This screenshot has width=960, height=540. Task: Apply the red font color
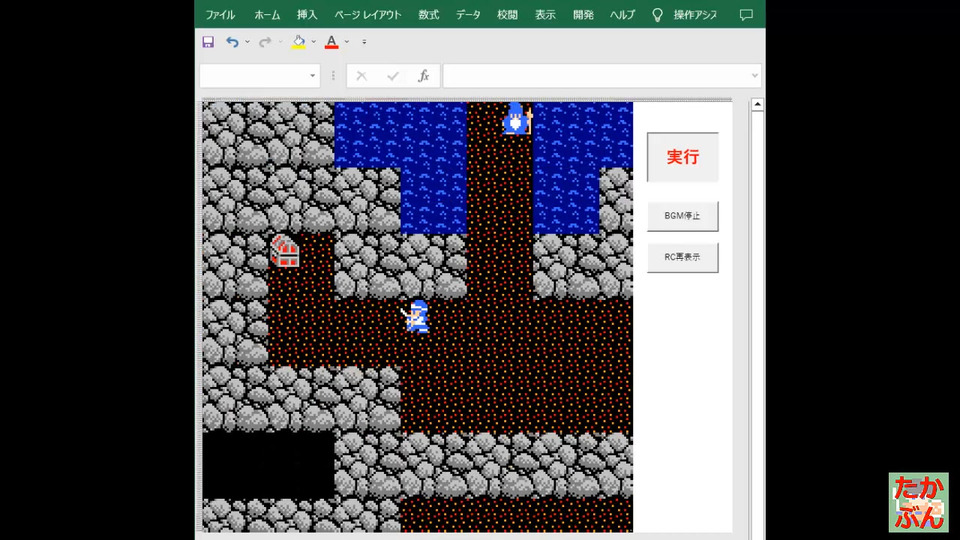[x=331, y=42]
